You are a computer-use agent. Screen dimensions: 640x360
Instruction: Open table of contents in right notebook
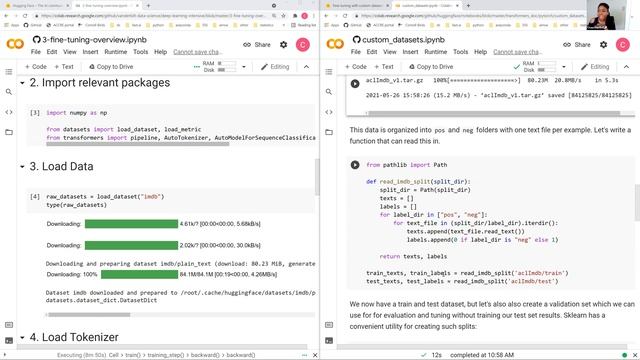[x=329, y=72]
